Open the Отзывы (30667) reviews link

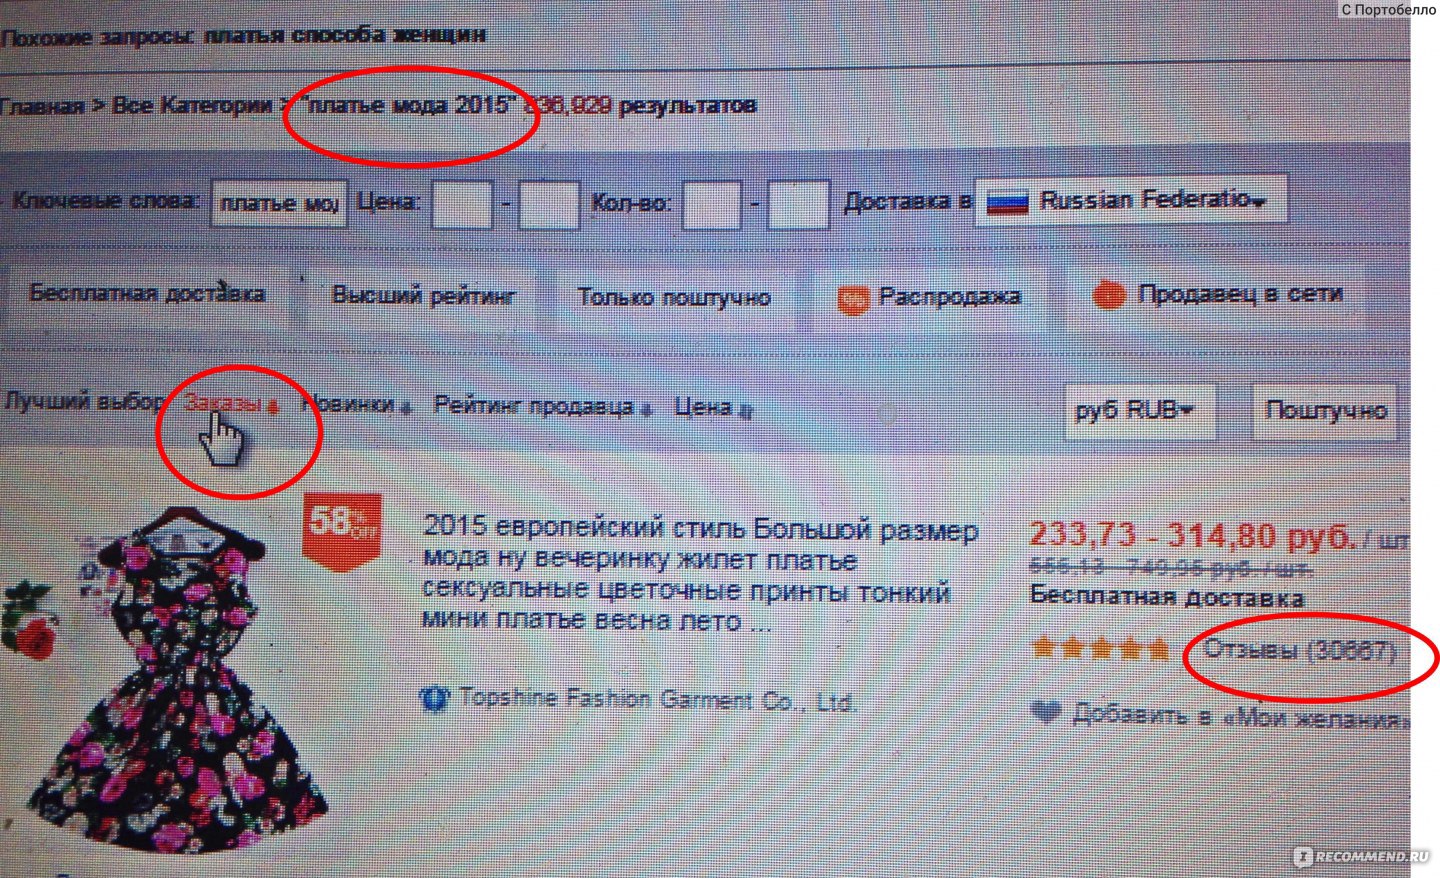pos(1299,650)
